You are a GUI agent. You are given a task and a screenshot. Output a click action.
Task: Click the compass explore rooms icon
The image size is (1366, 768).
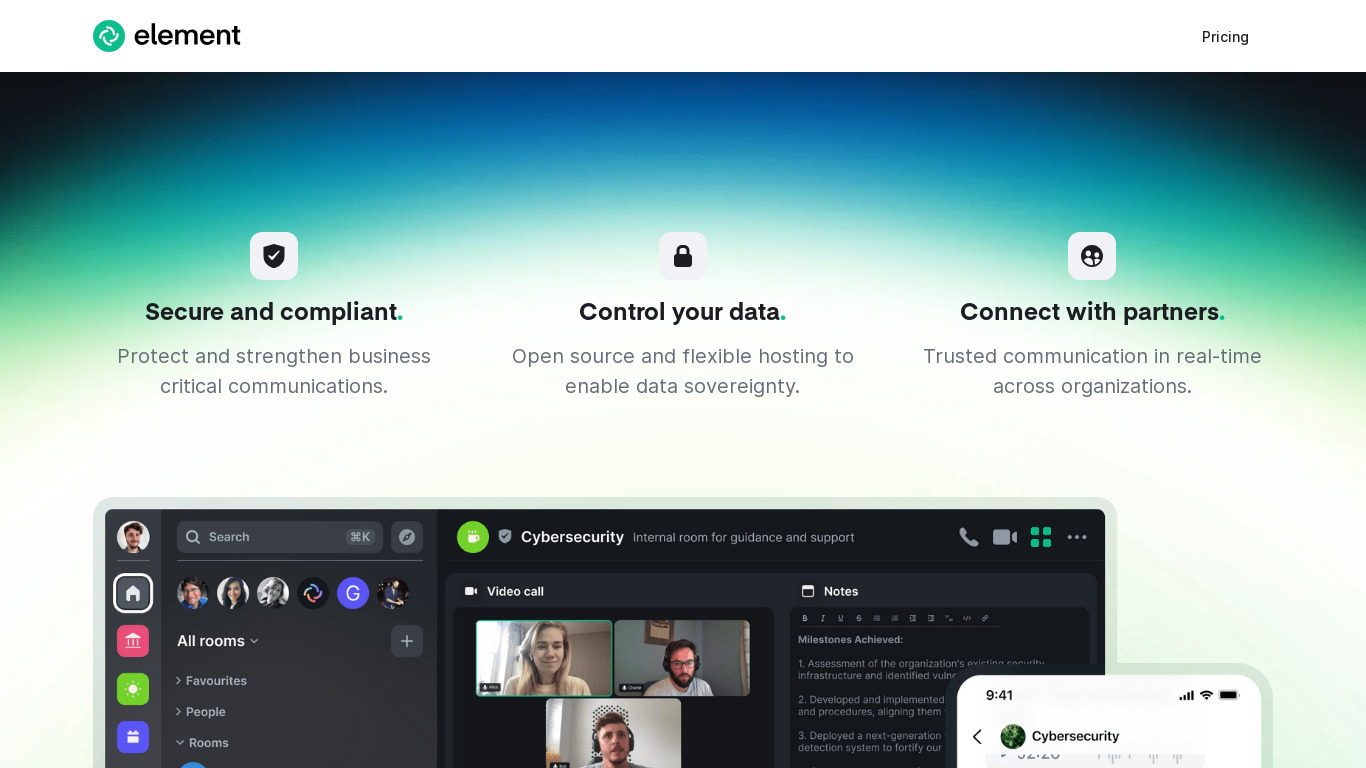(x=407, y=537)
